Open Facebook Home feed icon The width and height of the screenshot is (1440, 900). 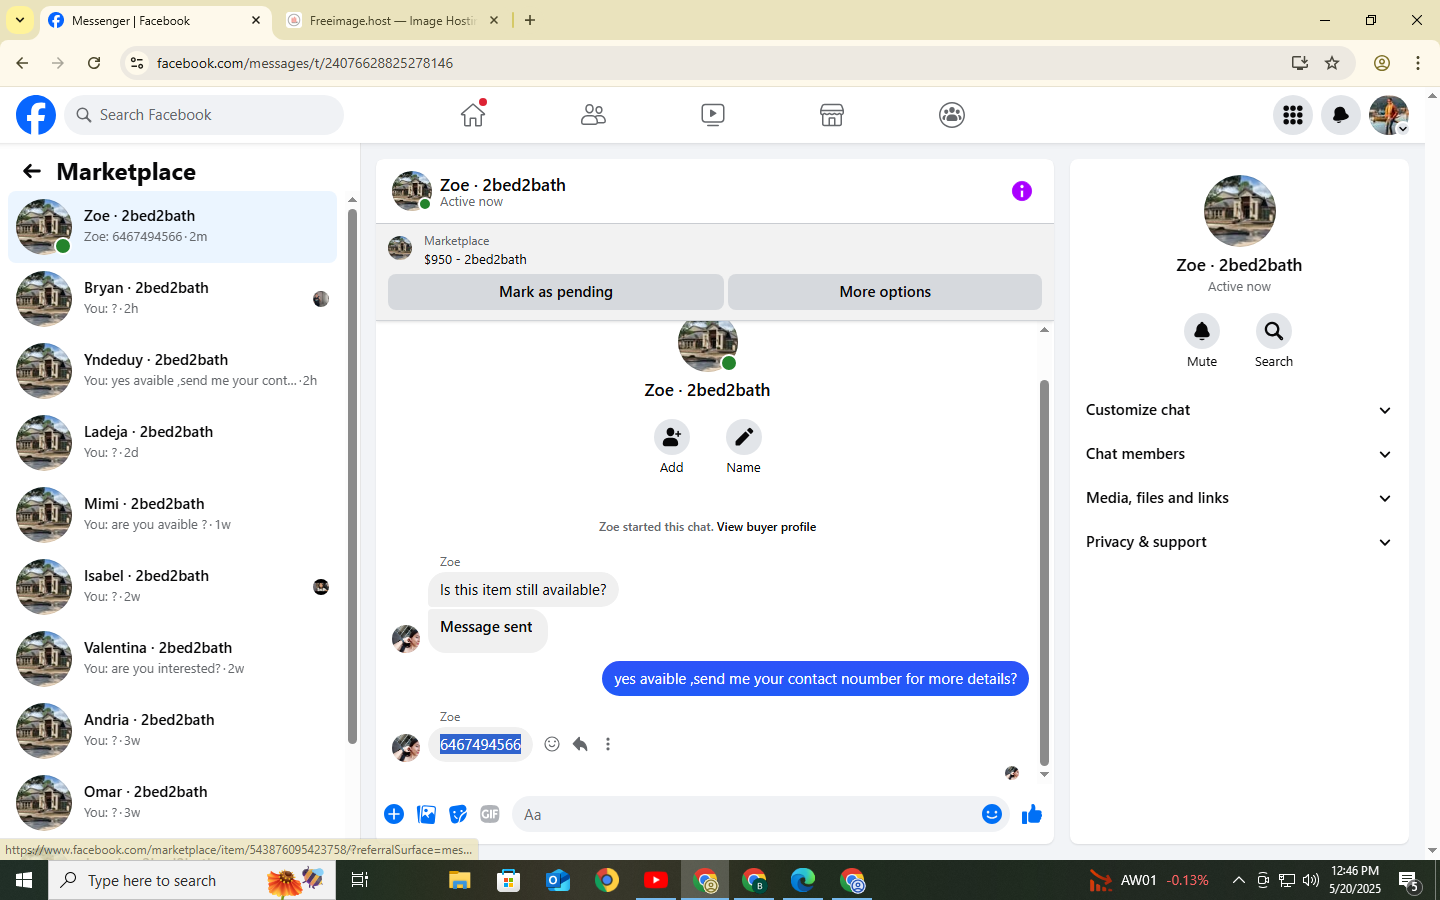coord(473,115)
